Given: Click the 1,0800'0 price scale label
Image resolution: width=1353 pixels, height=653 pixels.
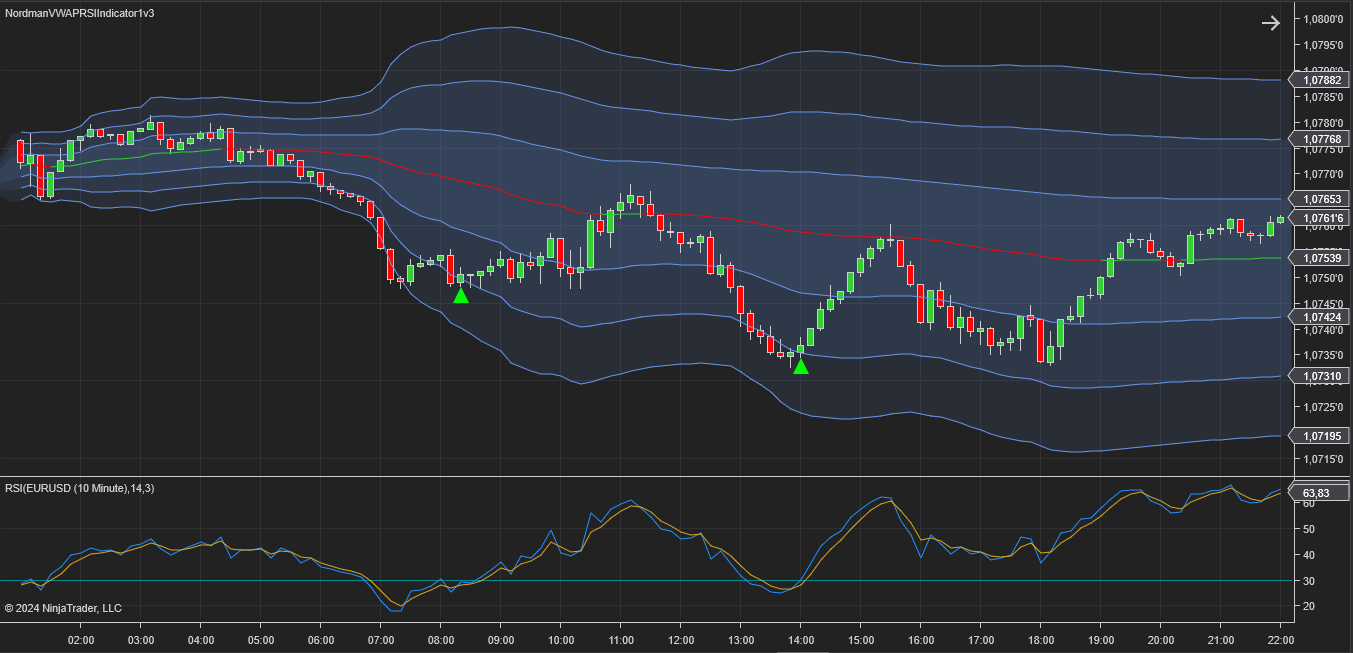Looking at the screenshot, I should (1324, 19).
